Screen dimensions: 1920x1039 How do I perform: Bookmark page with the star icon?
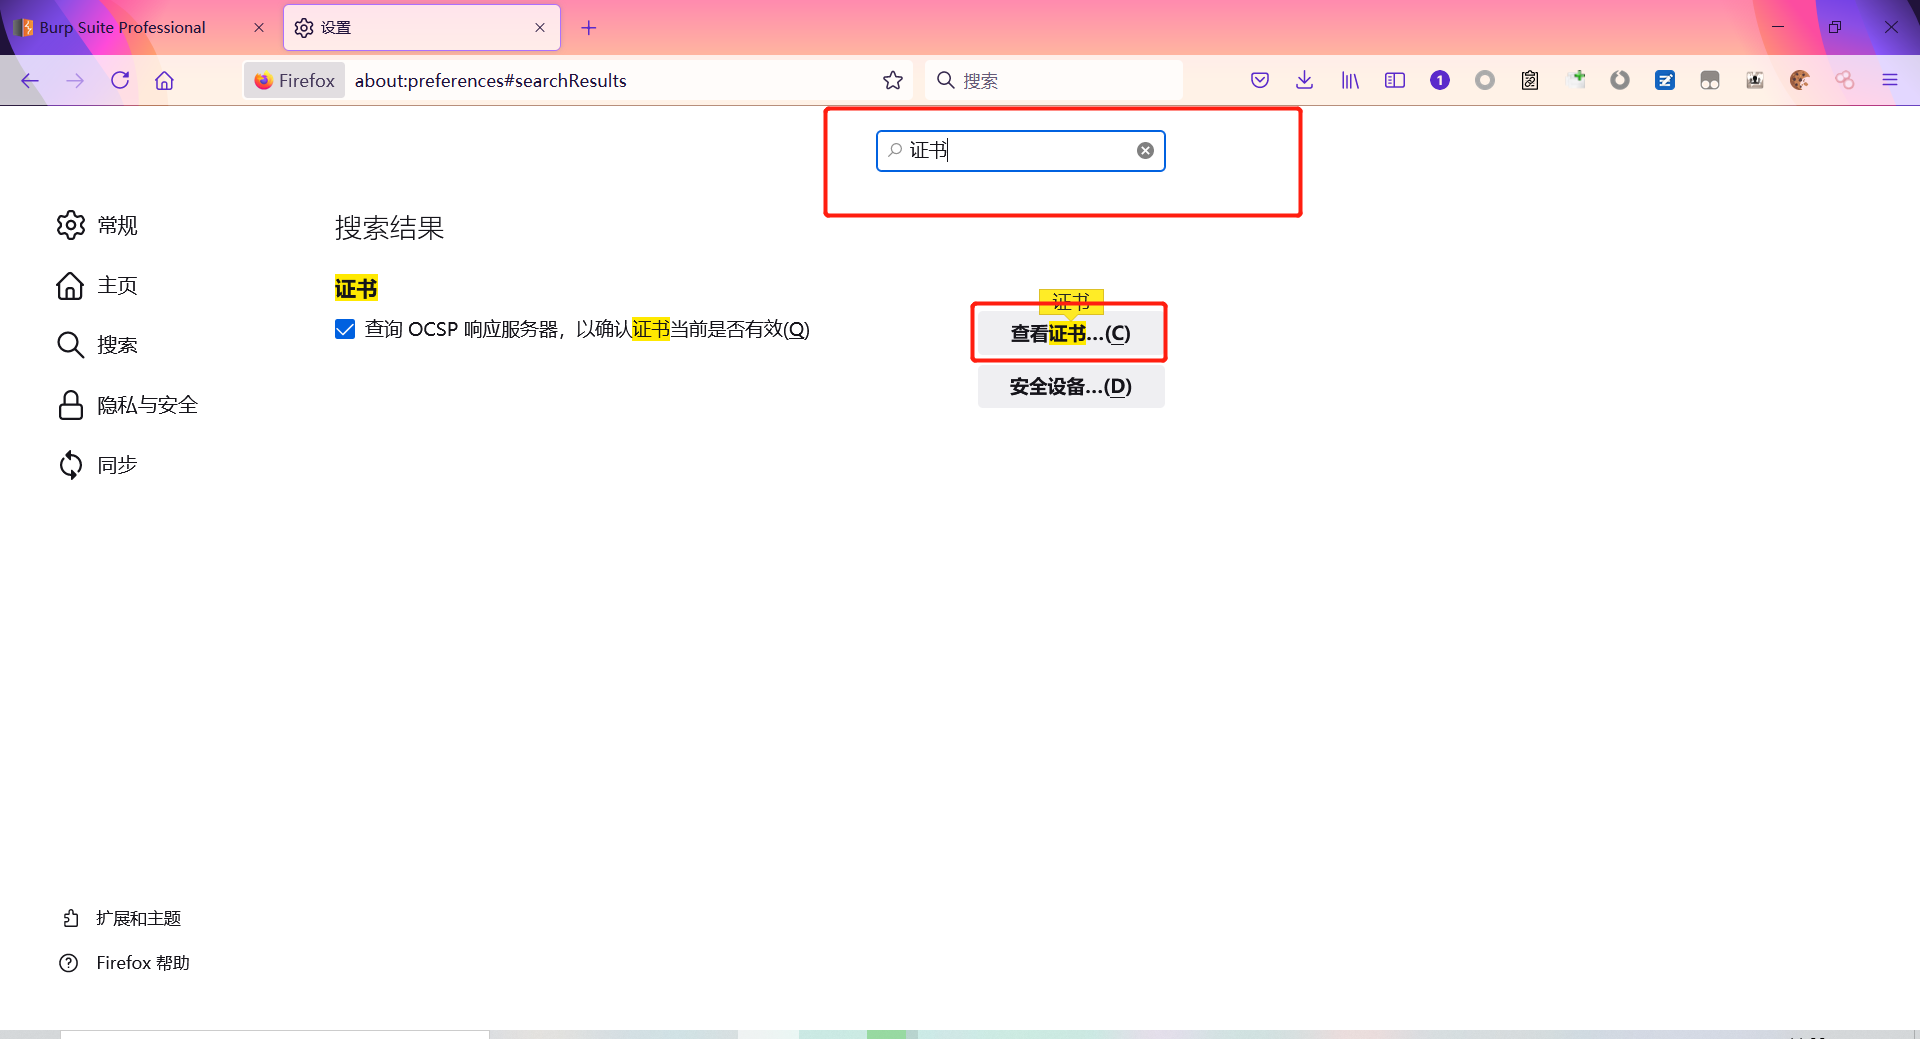tap(893, 80)
